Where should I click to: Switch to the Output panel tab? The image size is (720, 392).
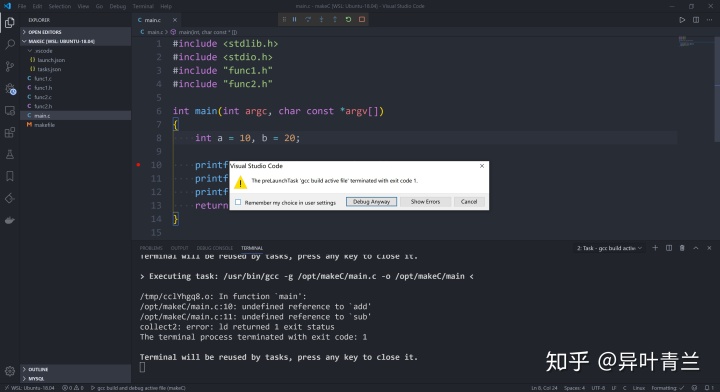click(180, 248)
